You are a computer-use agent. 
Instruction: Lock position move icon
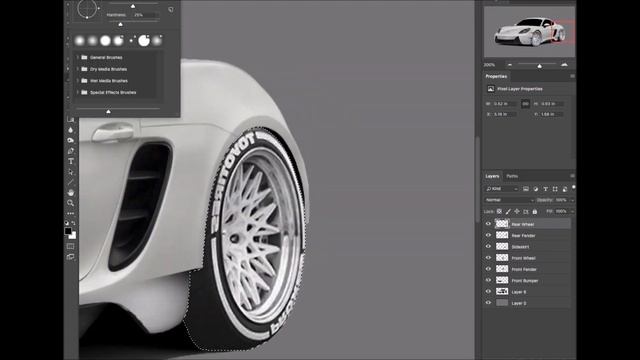click(517, 211)
